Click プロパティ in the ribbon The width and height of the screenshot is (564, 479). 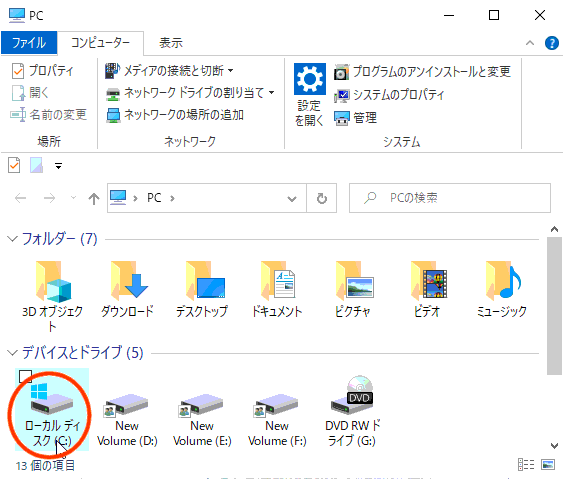pos(42,70)
